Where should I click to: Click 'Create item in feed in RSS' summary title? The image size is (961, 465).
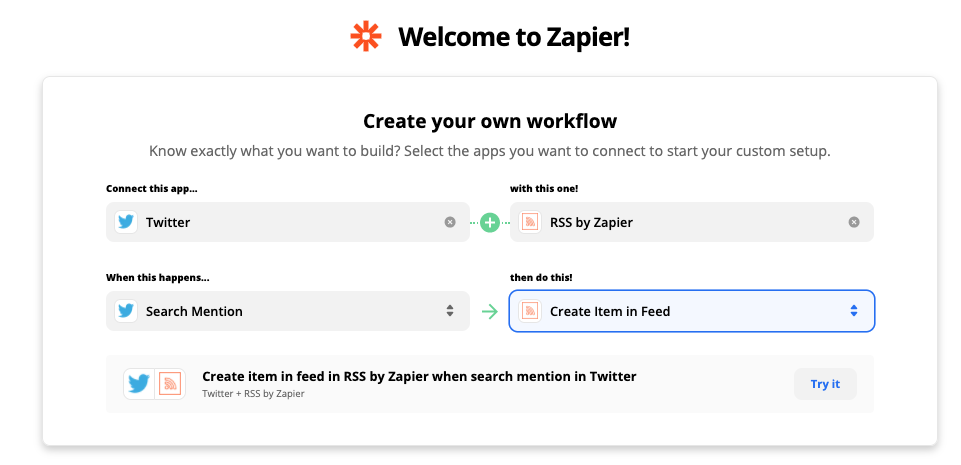(419, 376)
